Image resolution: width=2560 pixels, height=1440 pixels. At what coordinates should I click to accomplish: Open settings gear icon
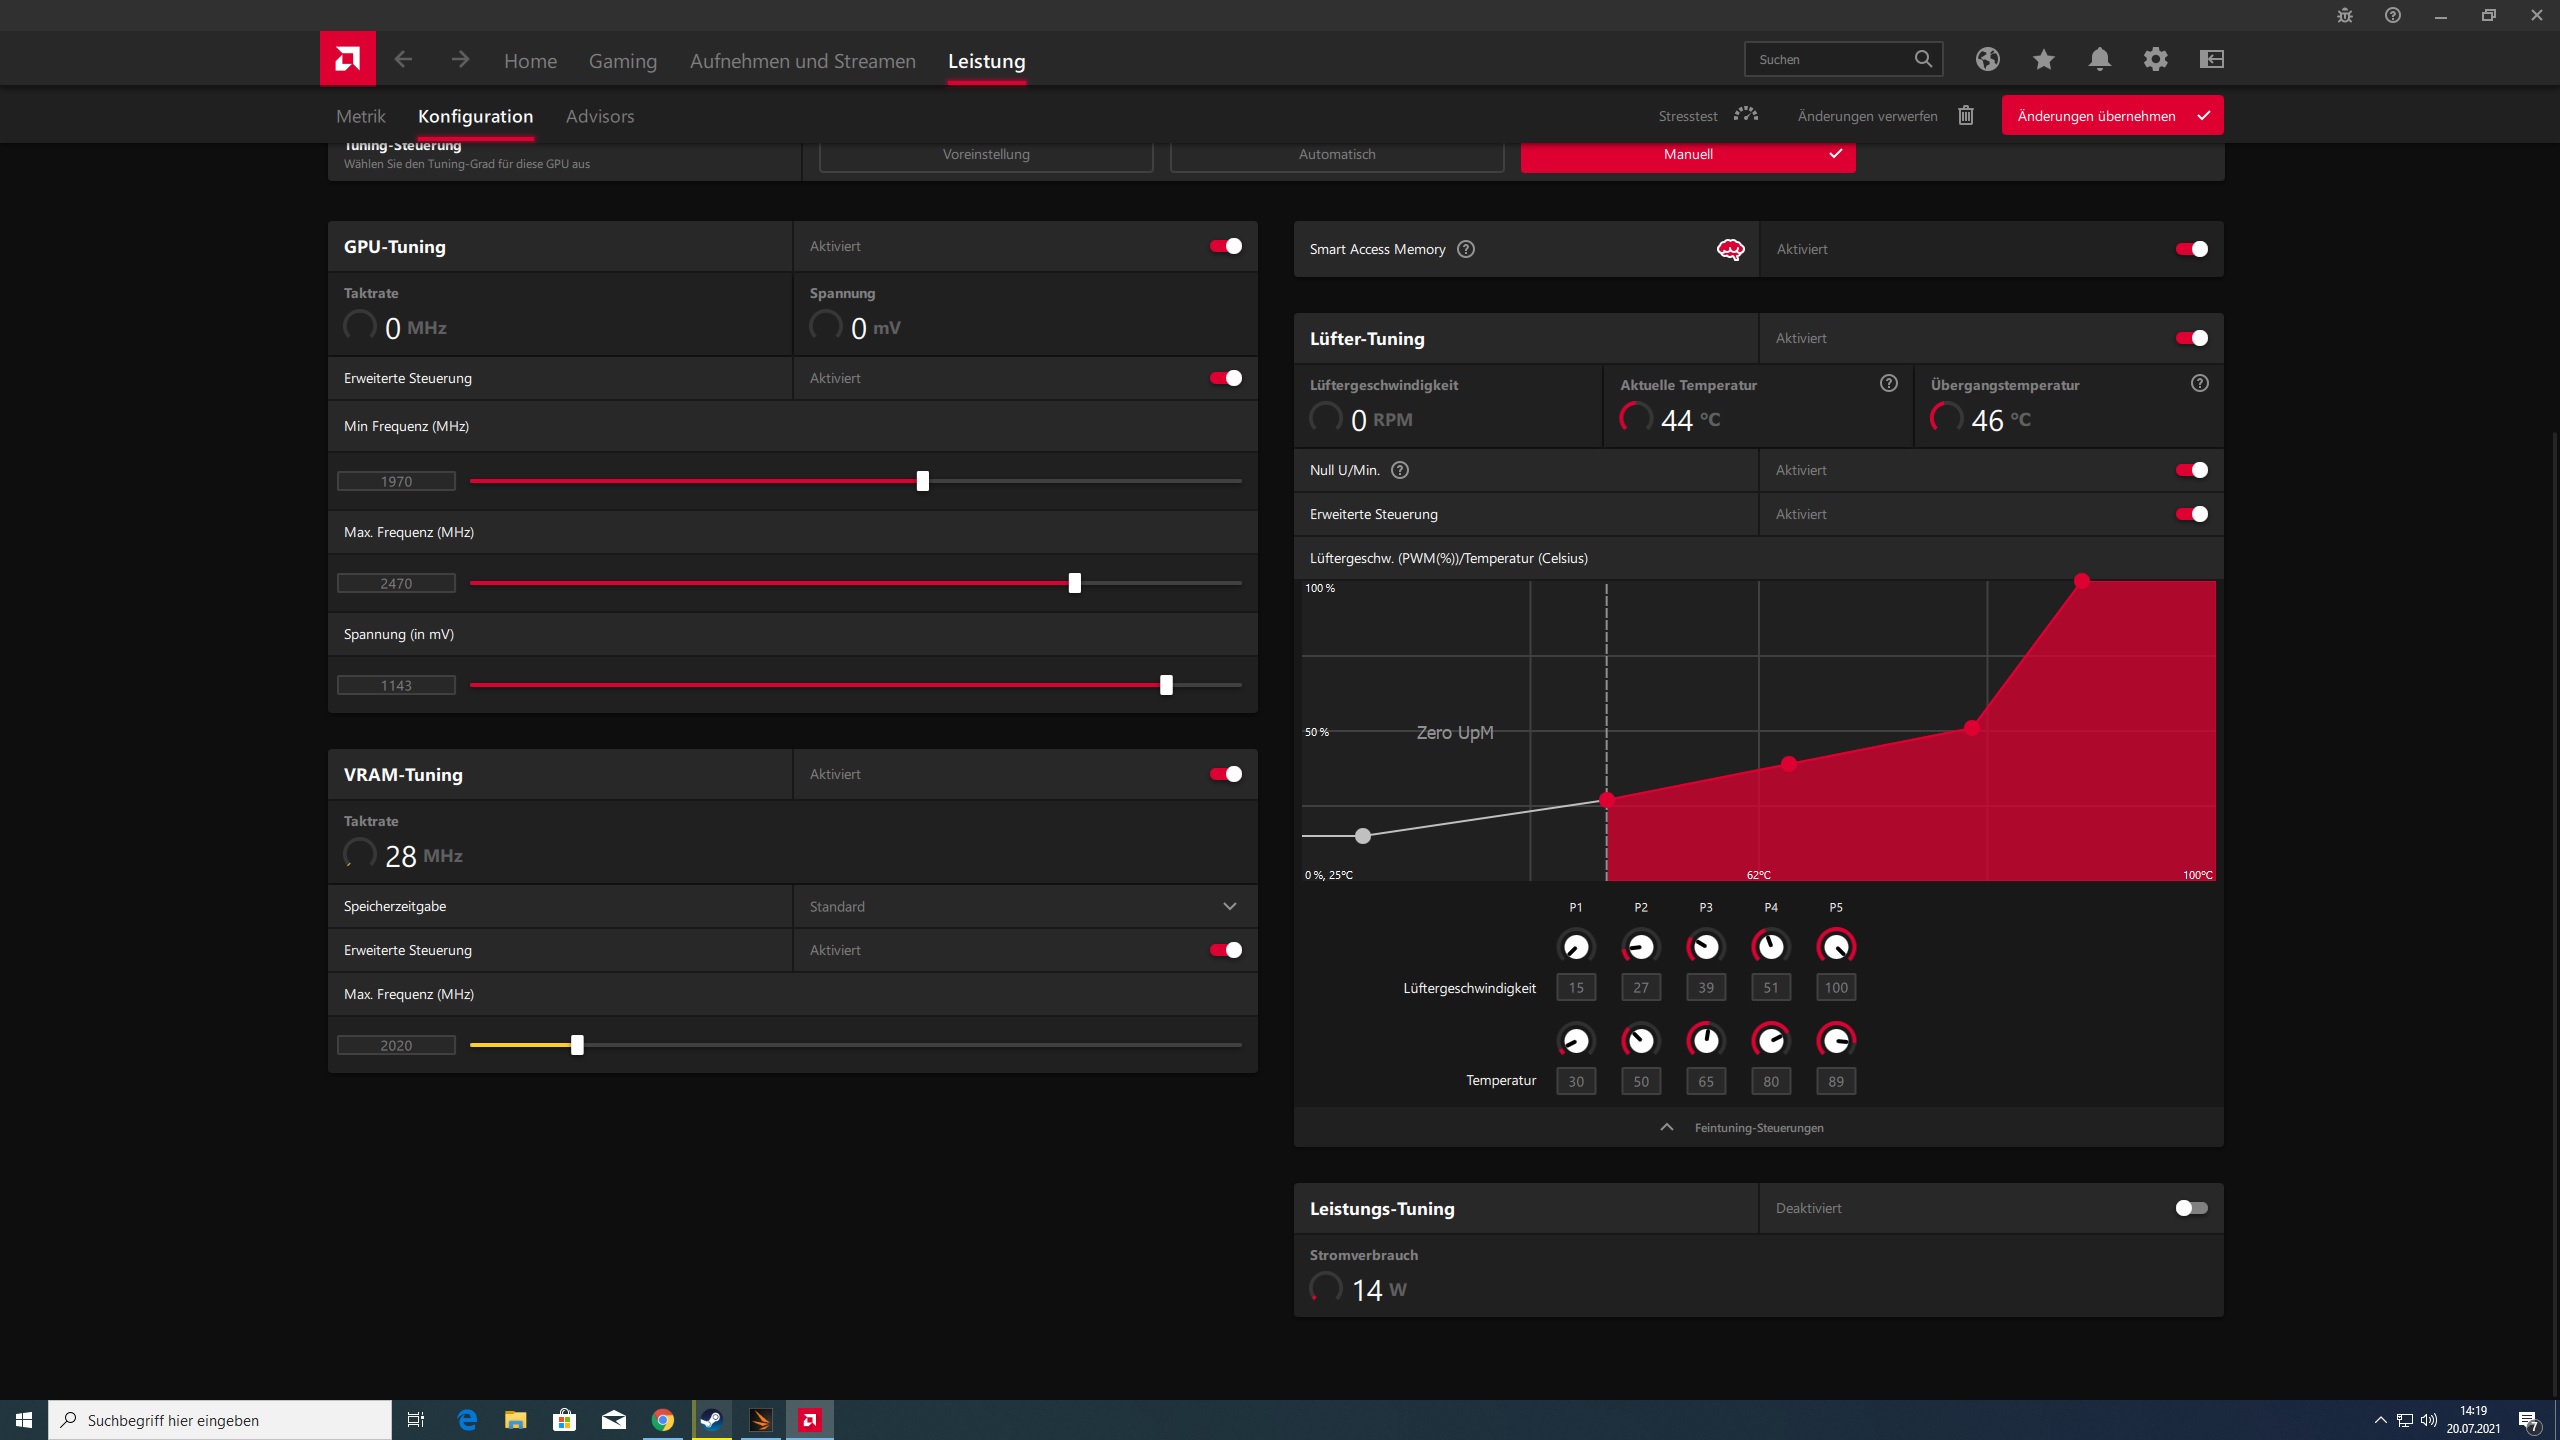point(2155,59)
